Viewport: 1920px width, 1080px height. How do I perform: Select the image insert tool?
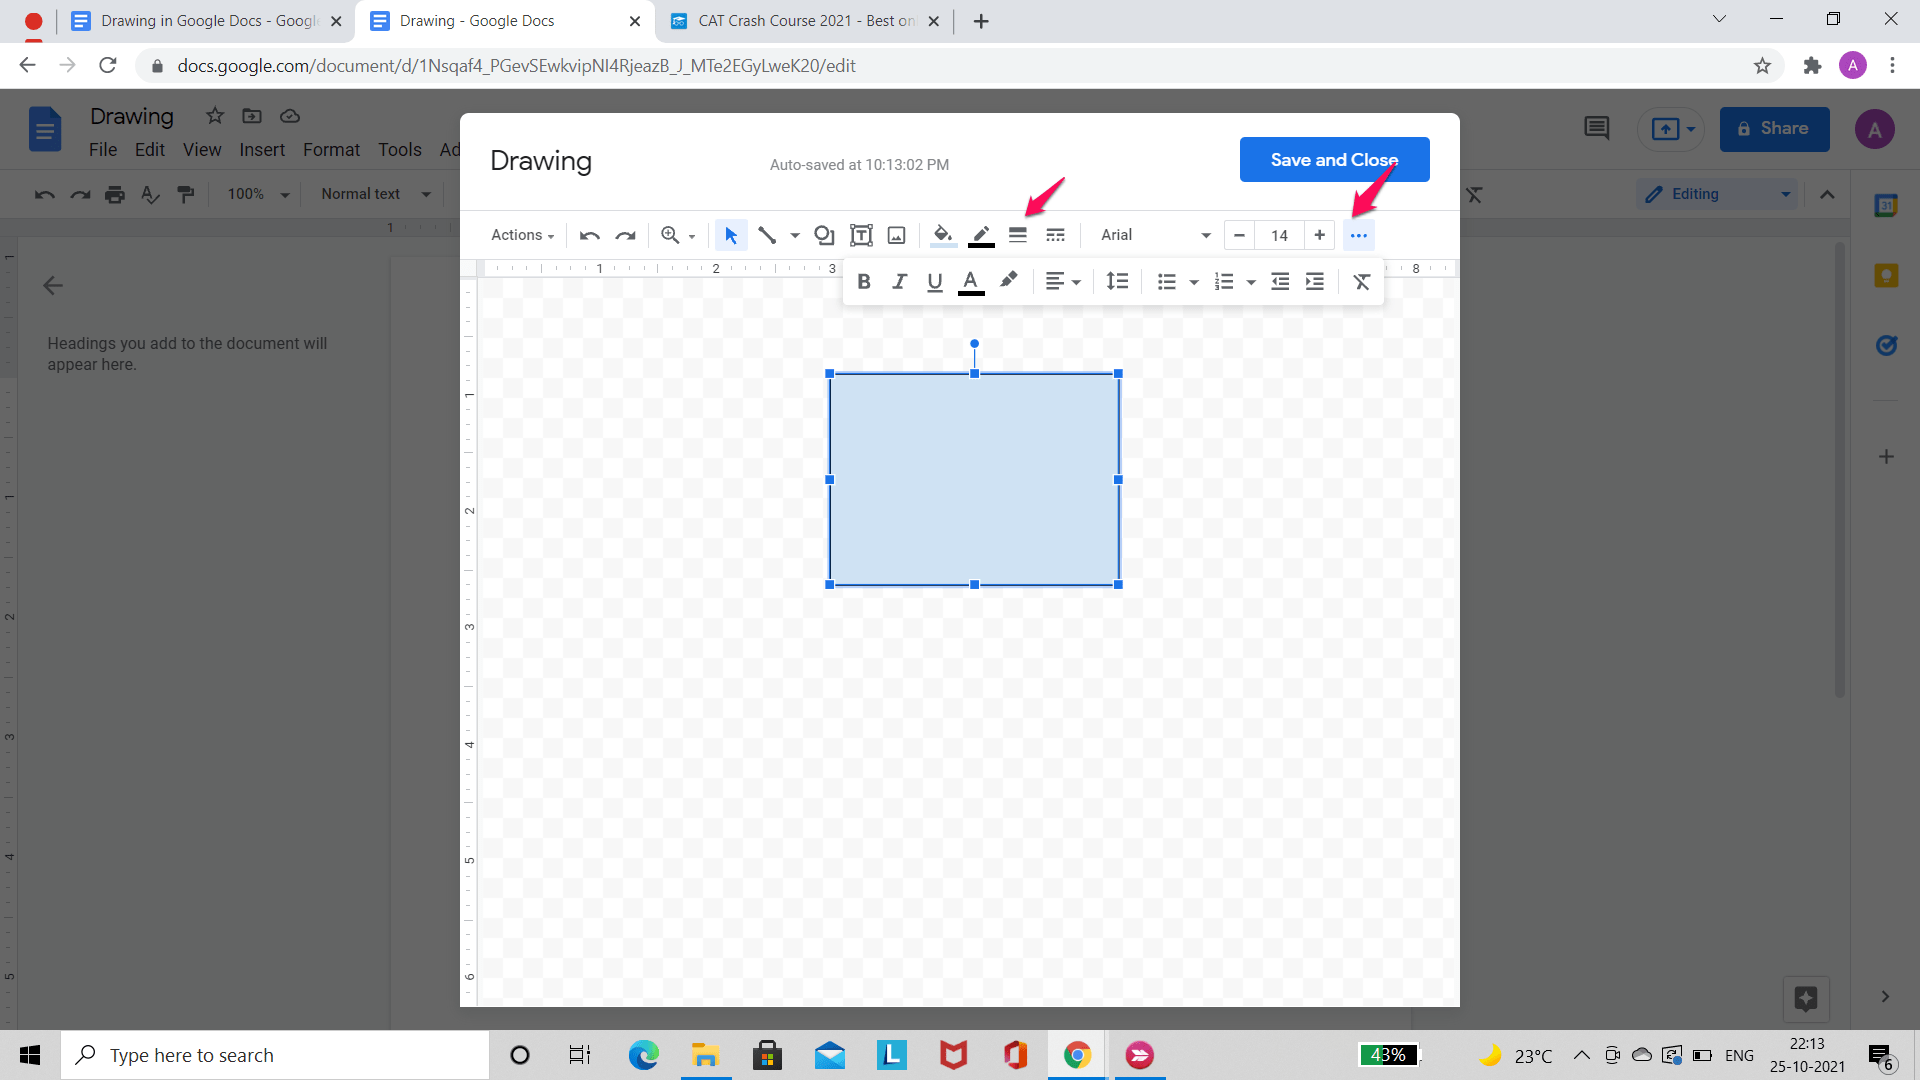pos(895,235)
